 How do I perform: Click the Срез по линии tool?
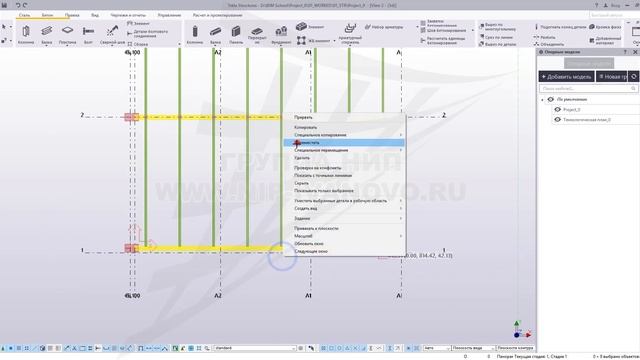pos(495,37)
